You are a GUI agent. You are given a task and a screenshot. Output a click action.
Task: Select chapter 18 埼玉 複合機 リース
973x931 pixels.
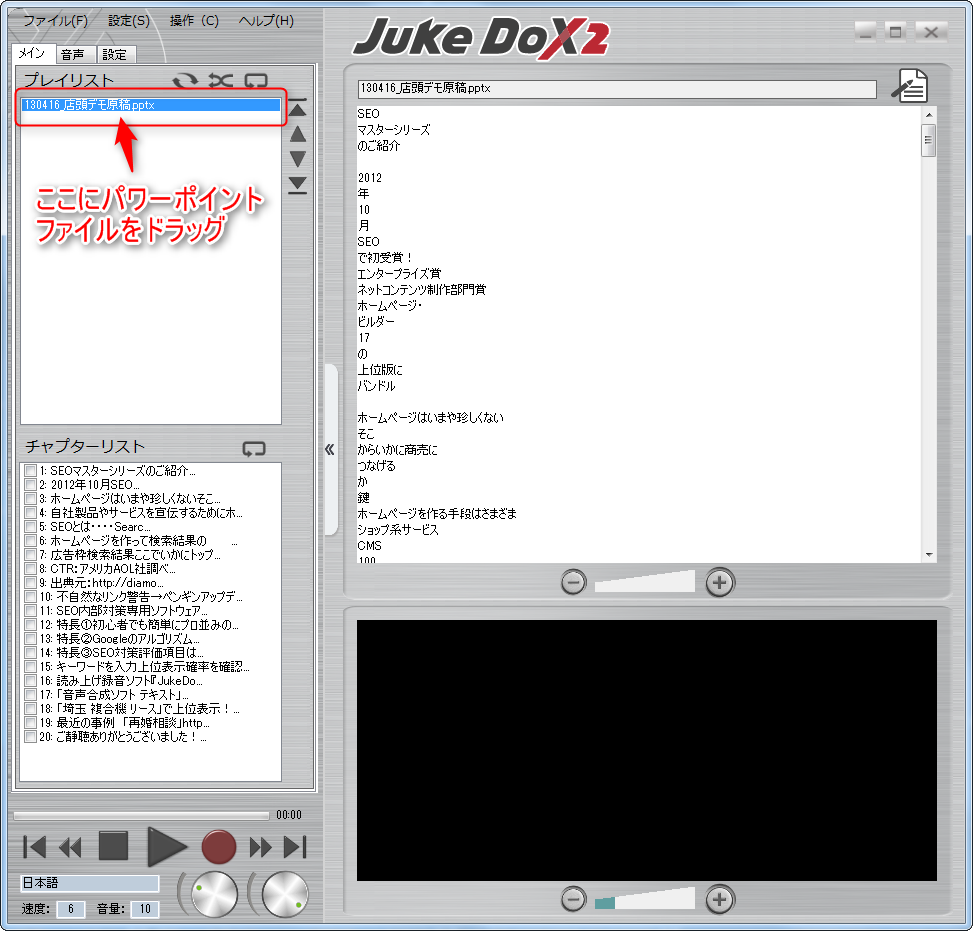(x=140, y=709)
